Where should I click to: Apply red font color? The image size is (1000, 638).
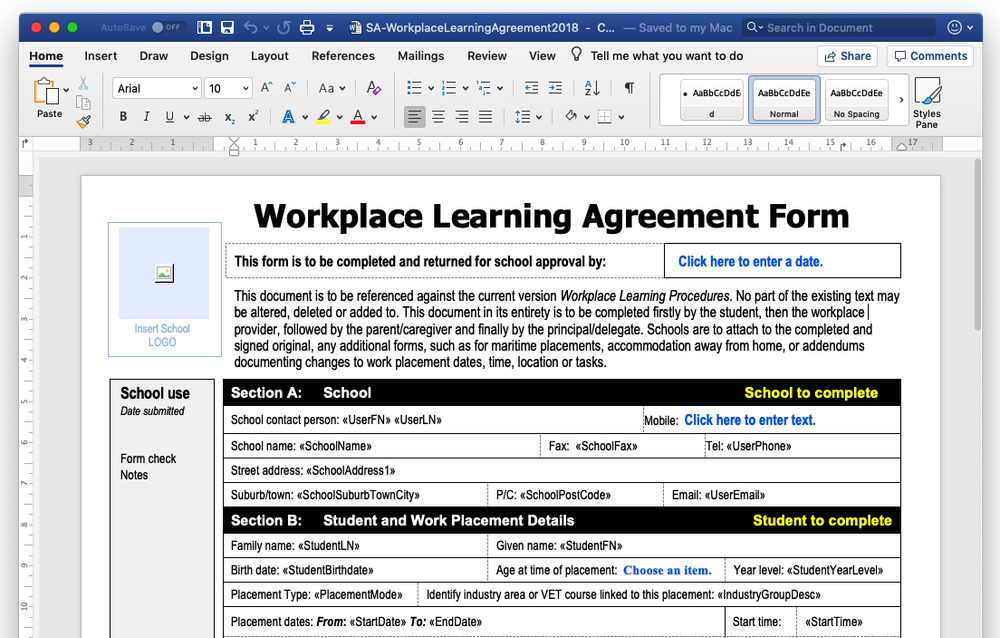[x=358, y=117]
